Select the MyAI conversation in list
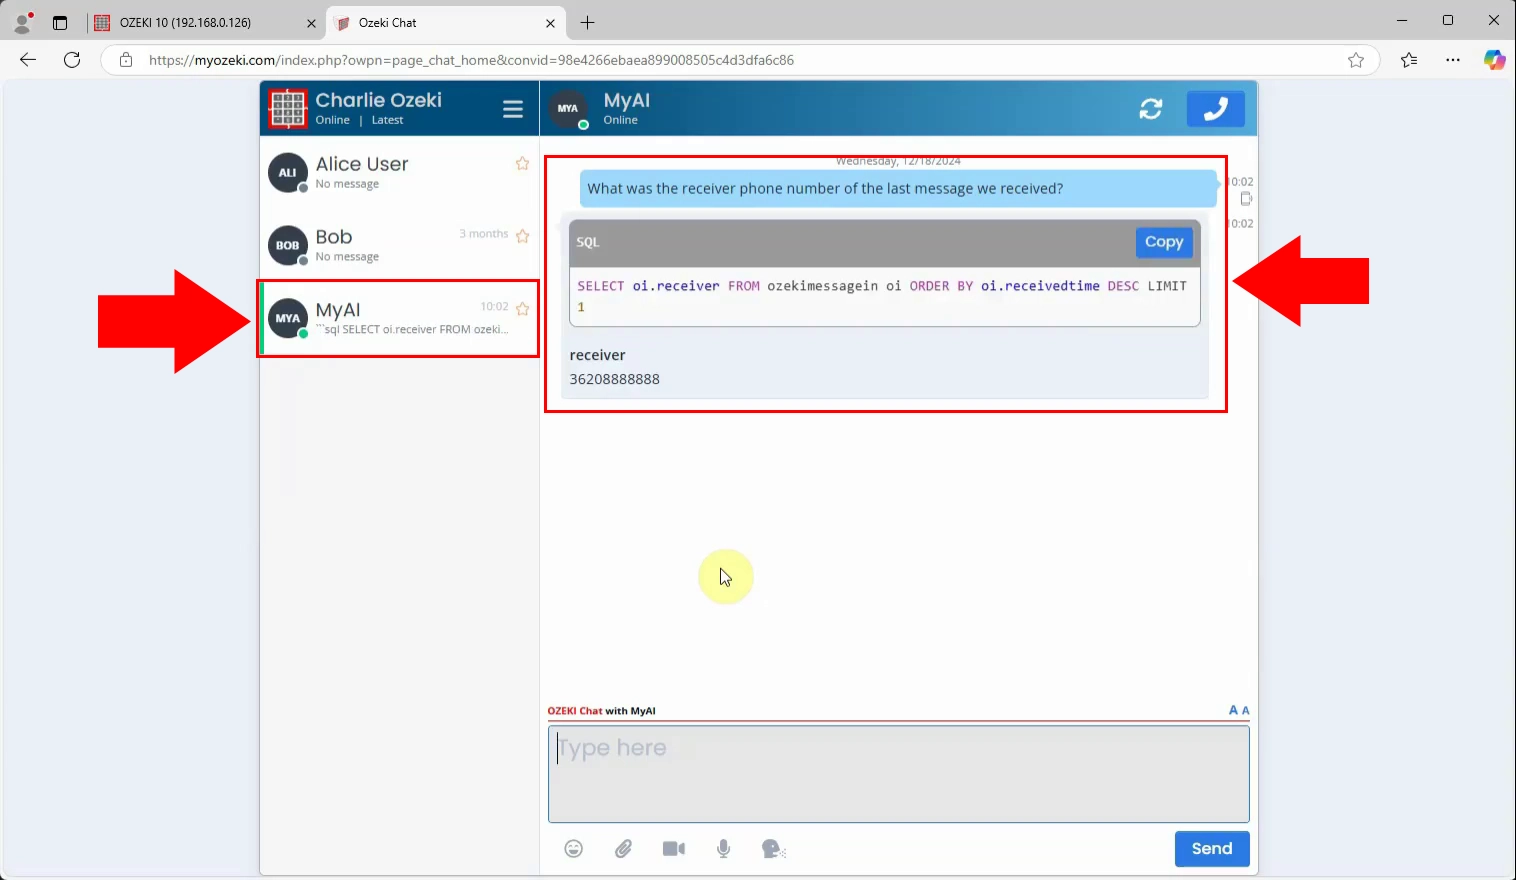The width and height of the screenshot is (1516, 880). coord(399,318)
